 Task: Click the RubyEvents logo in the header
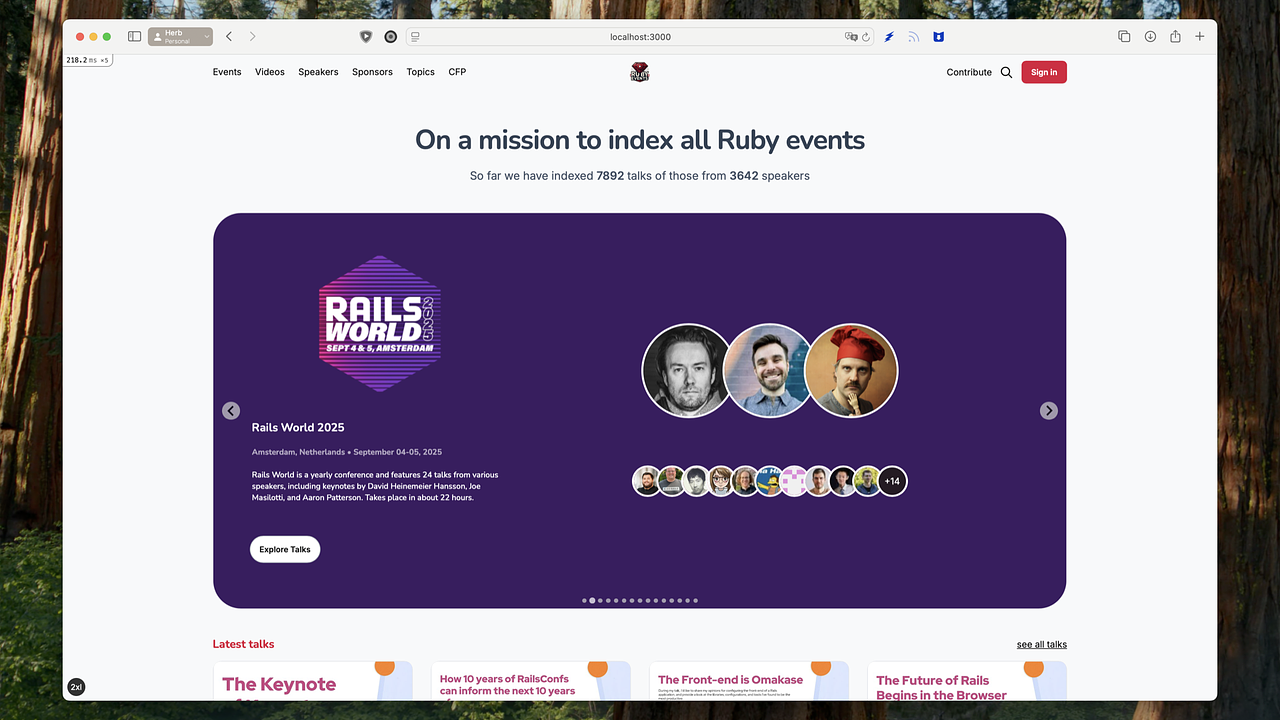tap(640, 72)
